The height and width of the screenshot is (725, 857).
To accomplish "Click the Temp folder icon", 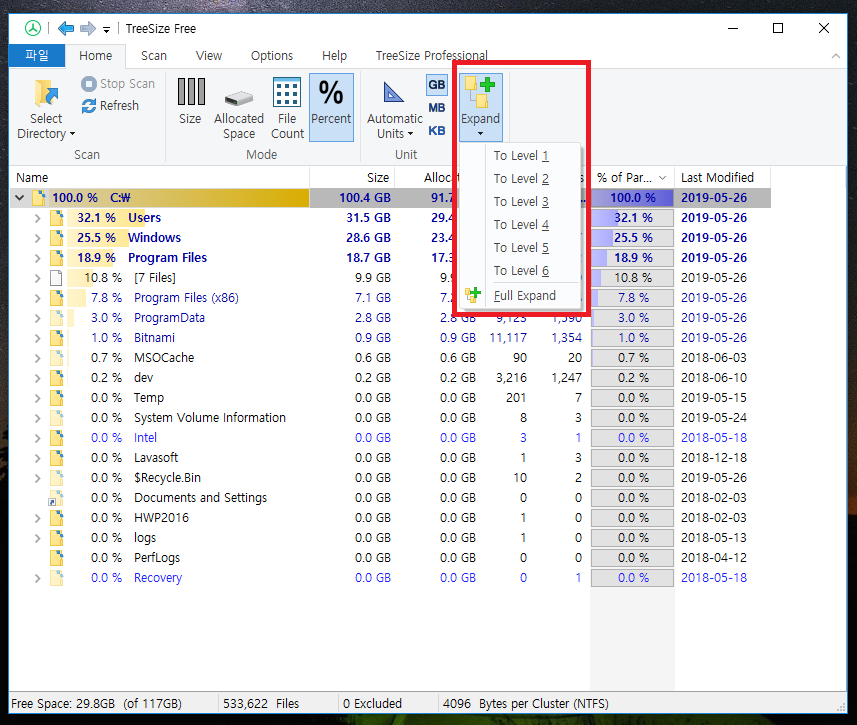I will 56,398.
